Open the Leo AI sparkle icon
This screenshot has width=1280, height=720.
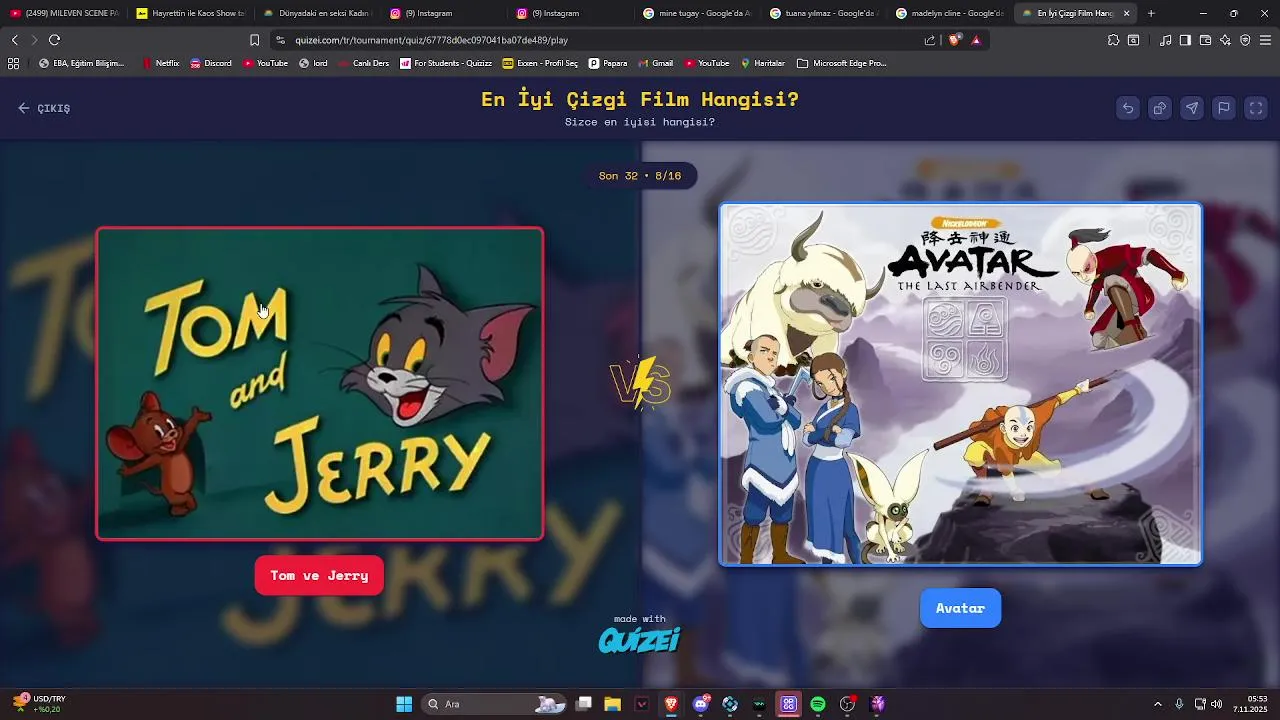[1225, 40]
